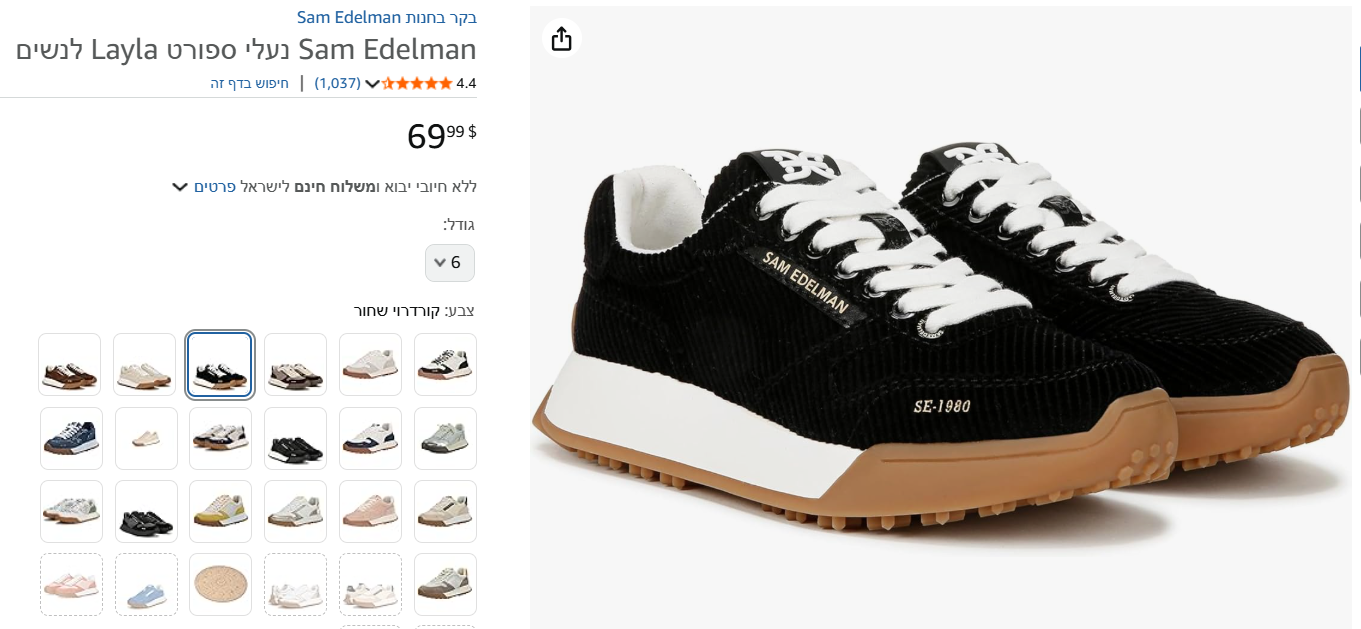Viewport: 1361px width, 629px height.
Task: Pick the navy denim sneaker color swatch
Action: 70,438
